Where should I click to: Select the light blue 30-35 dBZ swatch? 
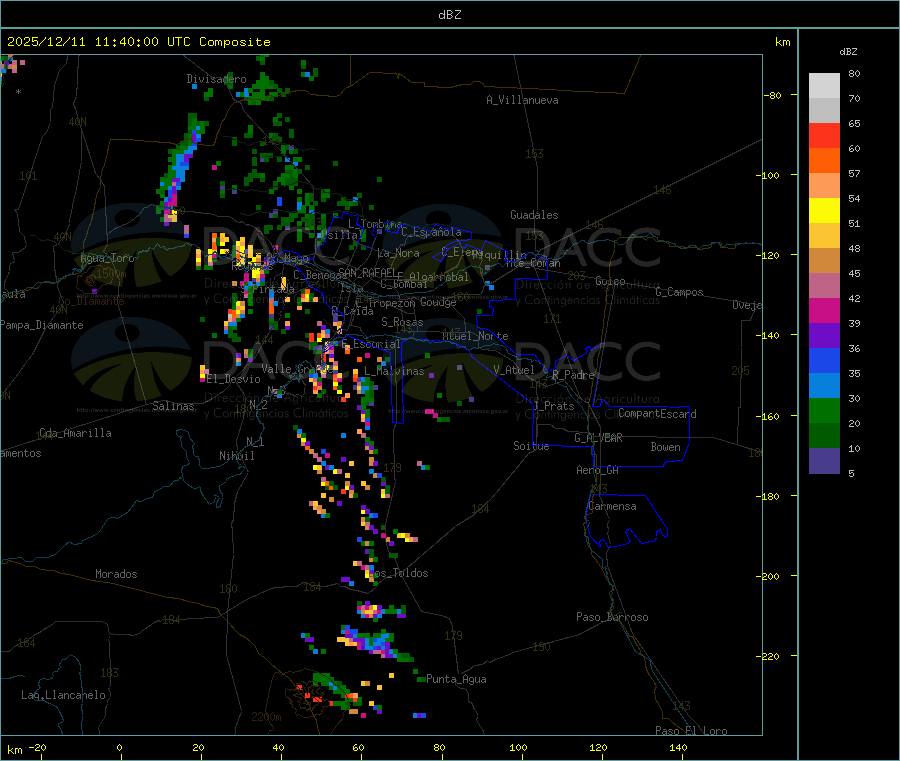pyautogui.click(x=824, y=386)
